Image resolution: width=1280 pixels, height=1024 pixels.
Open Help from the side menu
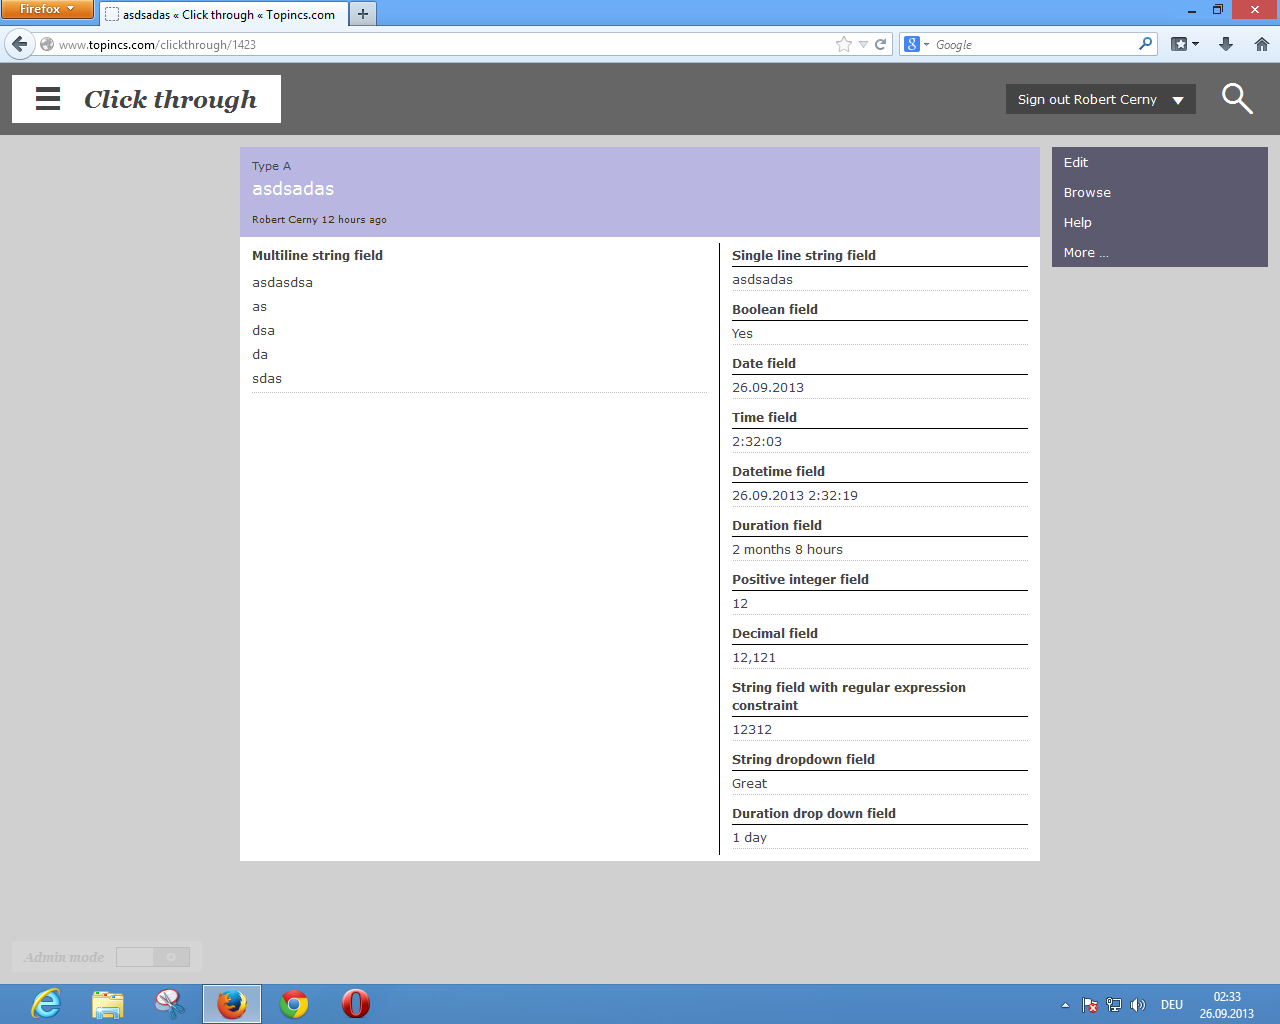(x=1077, y=222)
